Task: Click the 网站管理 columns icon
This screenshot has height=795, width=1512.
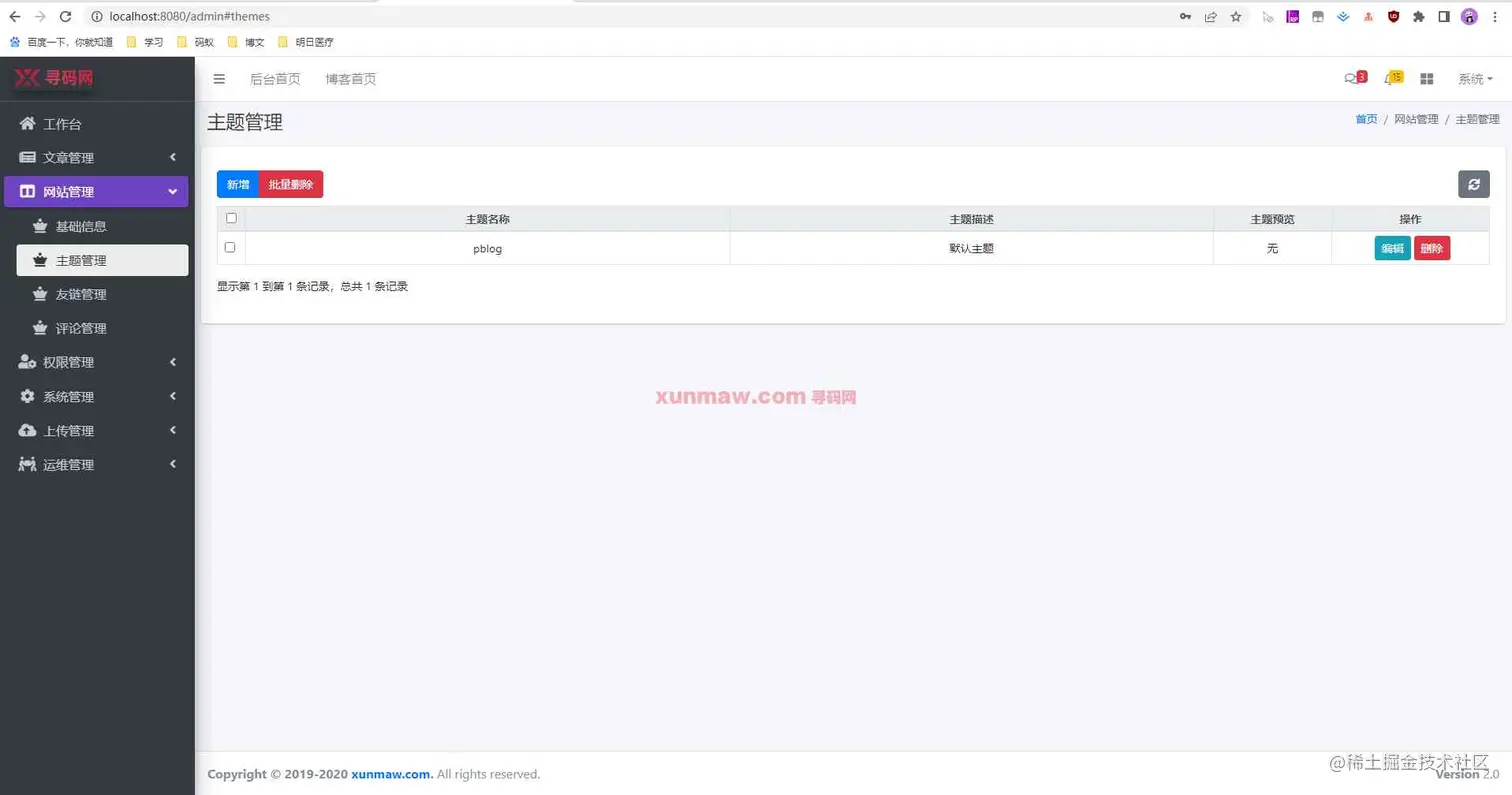Action: pyautogui.click(x=27, y=192)
